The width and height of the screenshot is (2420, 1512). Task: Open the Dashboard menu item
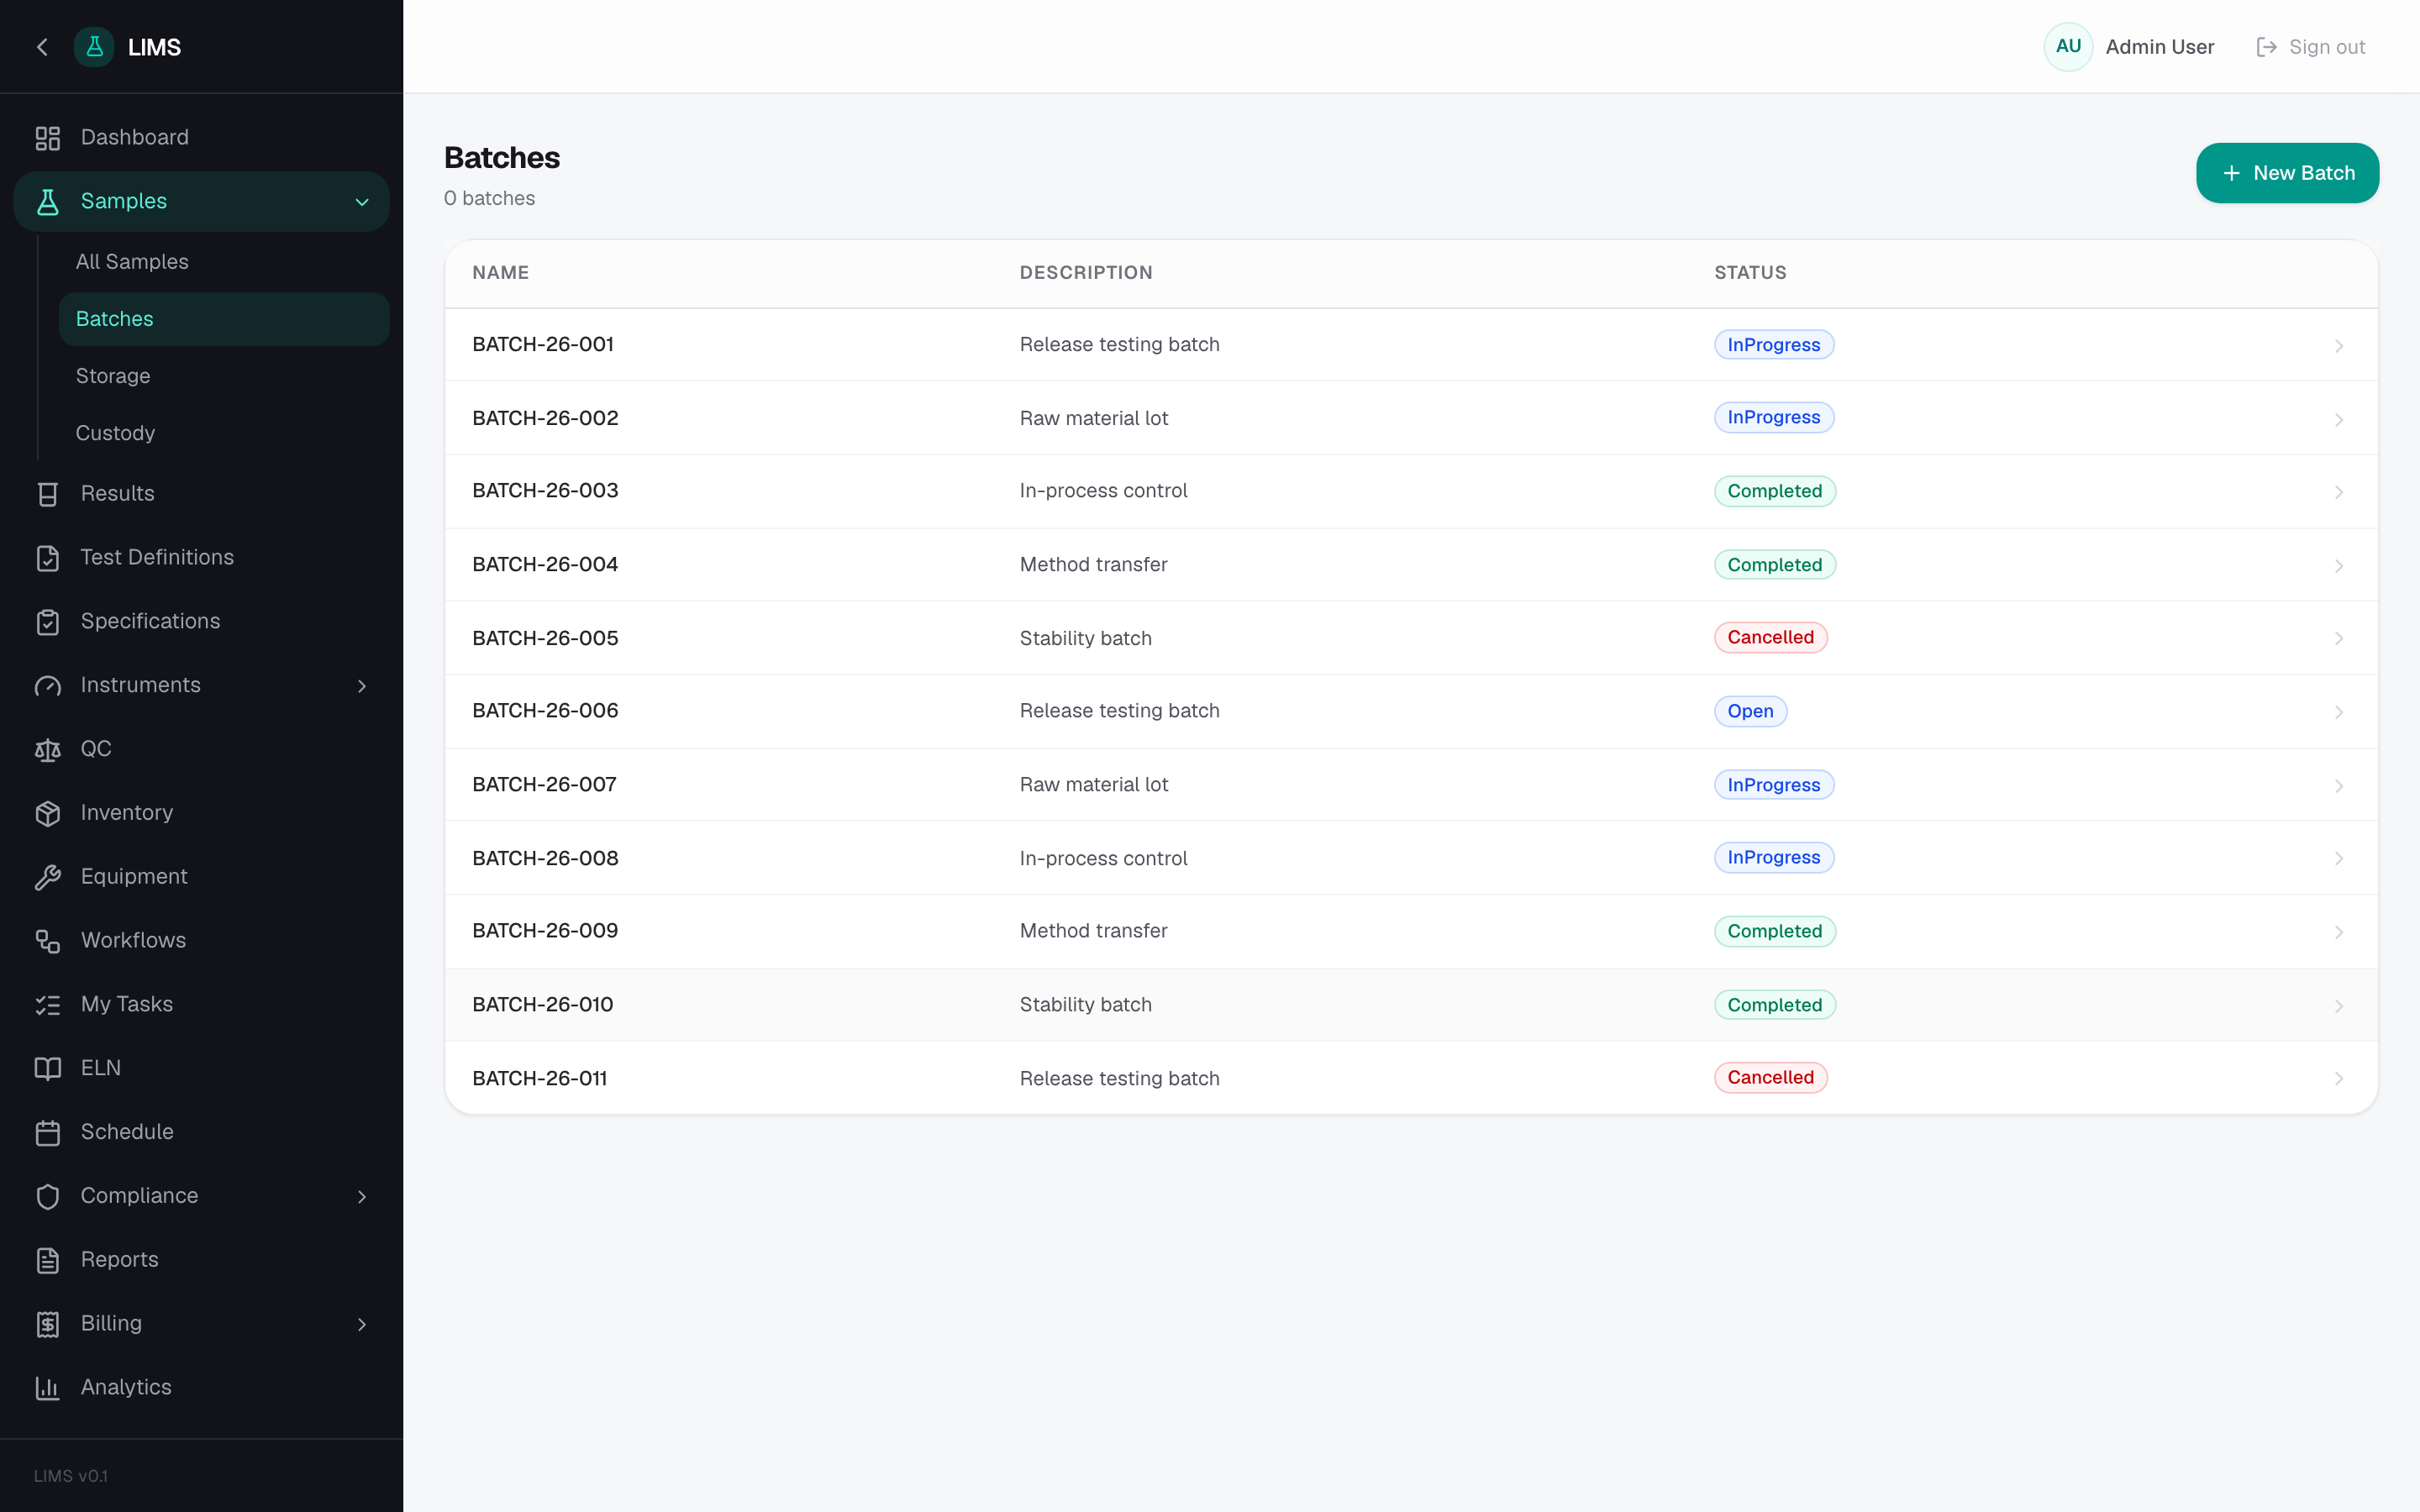(201, 138)
